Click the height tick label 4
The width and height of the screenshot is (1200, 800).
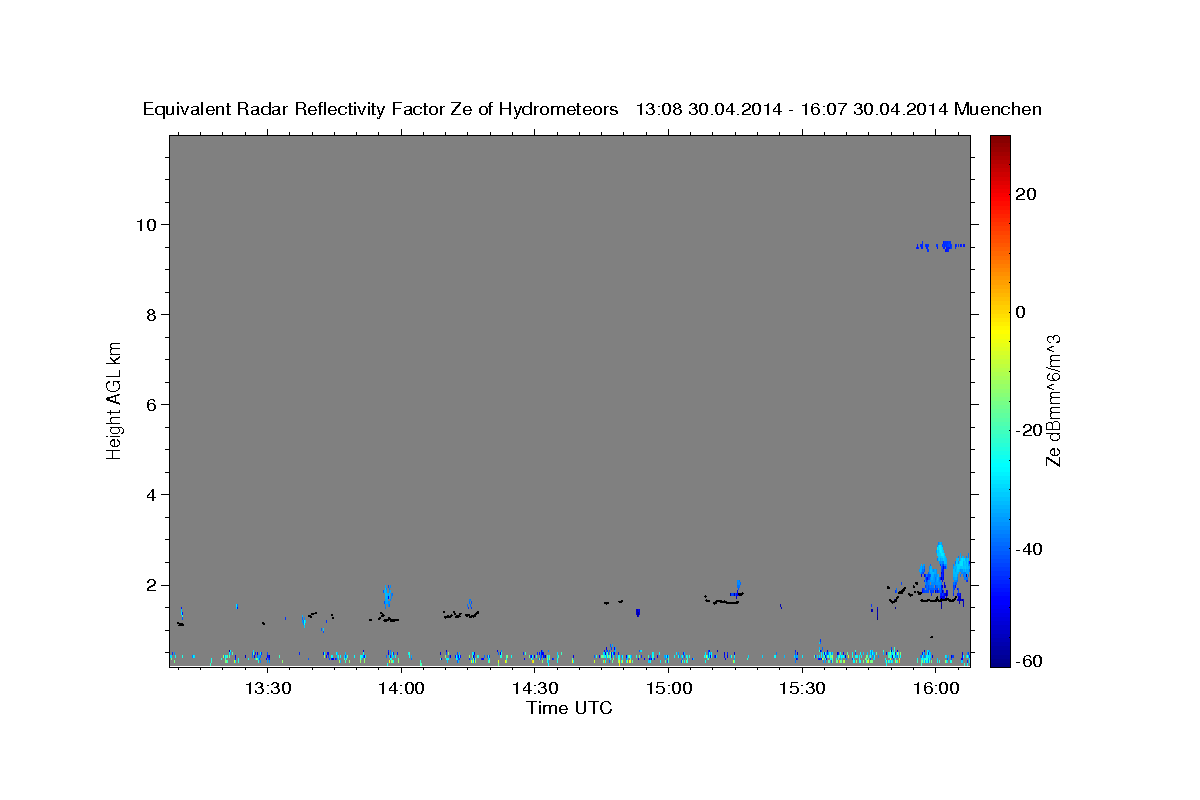click(153, 495)
